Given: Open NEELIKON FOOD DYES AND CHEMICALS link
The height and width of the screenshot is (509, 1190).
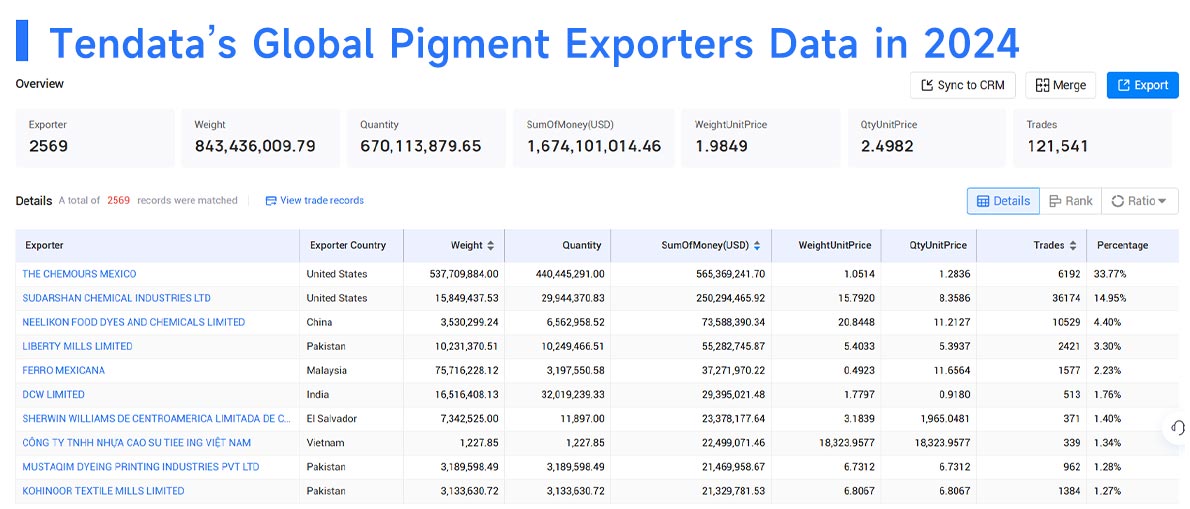Looking at the screenshot, I should pyautogui.click(x=134, y=322).
